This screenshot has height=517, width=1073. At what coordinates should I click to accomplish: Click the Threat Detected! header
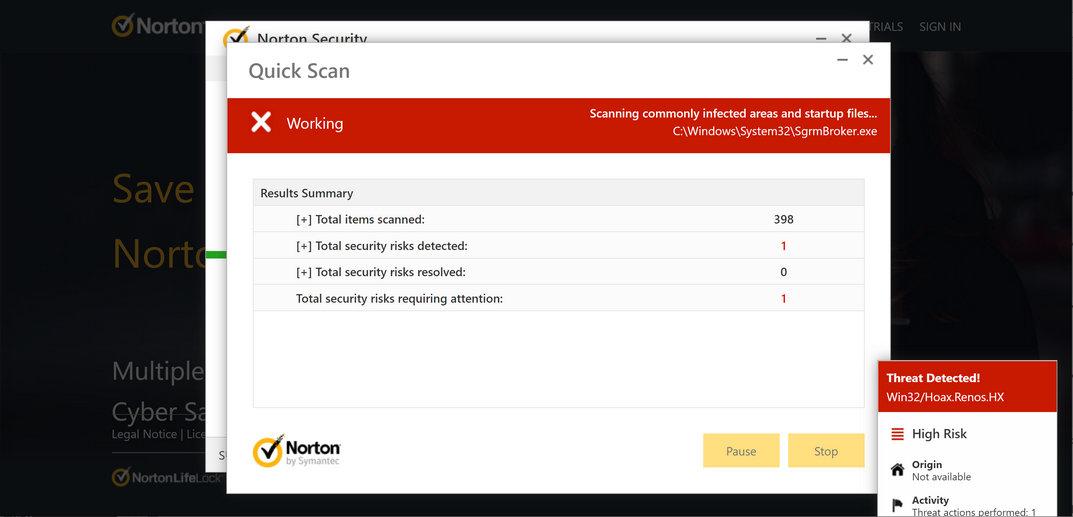933,378
